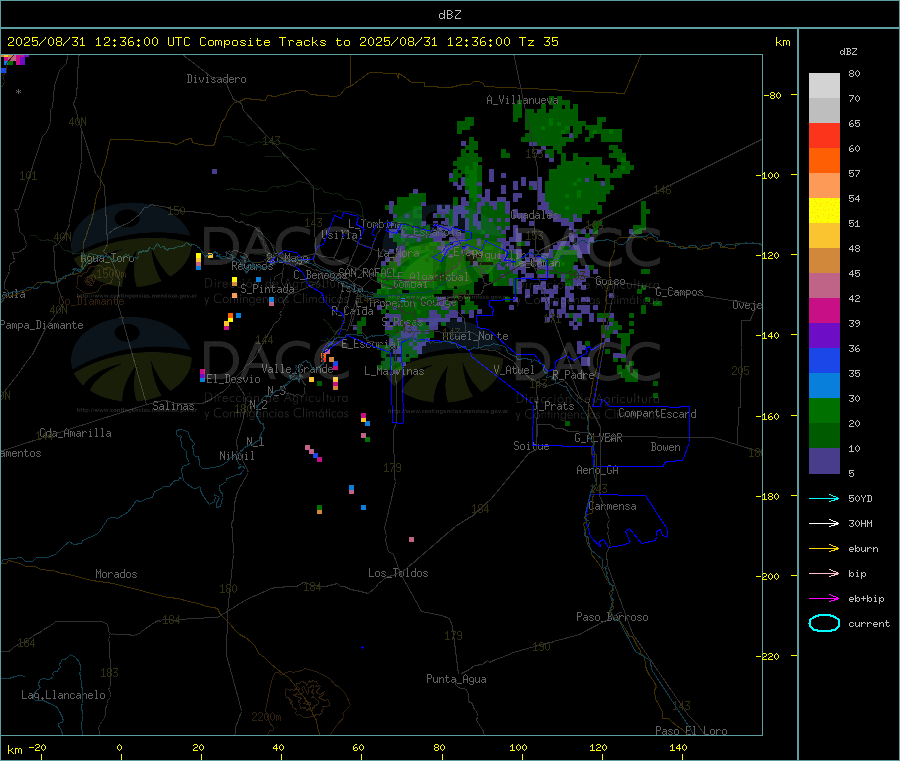Click the 'R_Padre' map label
Image resolution: width=900 pixels, height=761 pixels.
(x=573, y=375)
